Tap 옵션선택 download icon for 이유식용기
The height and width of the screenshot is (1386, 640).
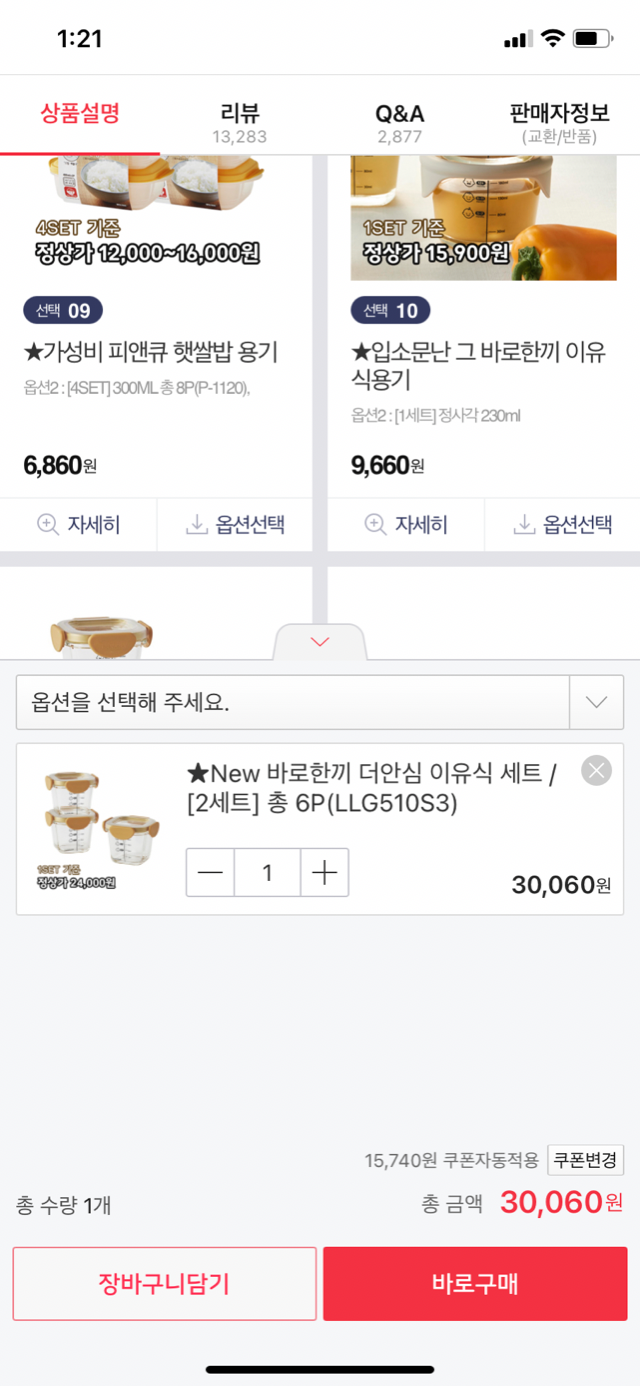click(524, 524)
